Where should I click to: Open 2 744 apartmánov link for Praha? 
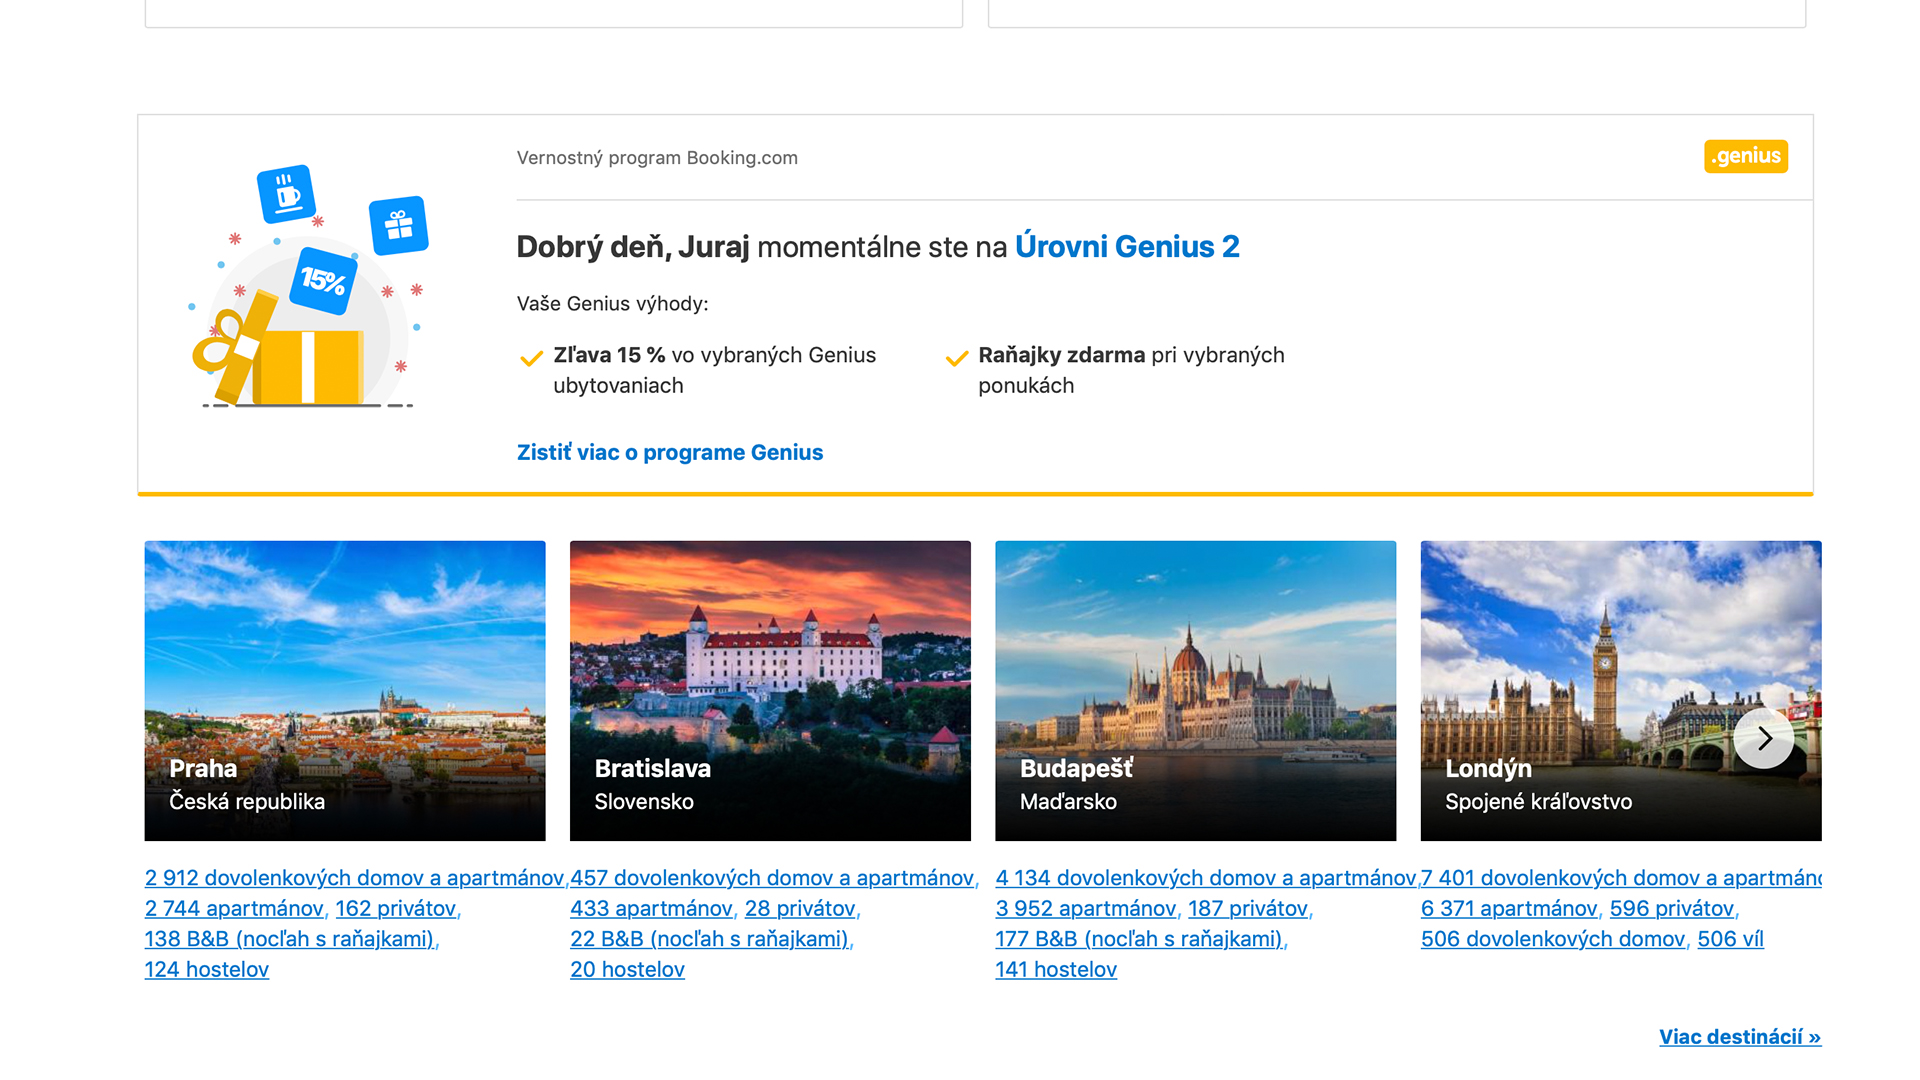(234, 909)
